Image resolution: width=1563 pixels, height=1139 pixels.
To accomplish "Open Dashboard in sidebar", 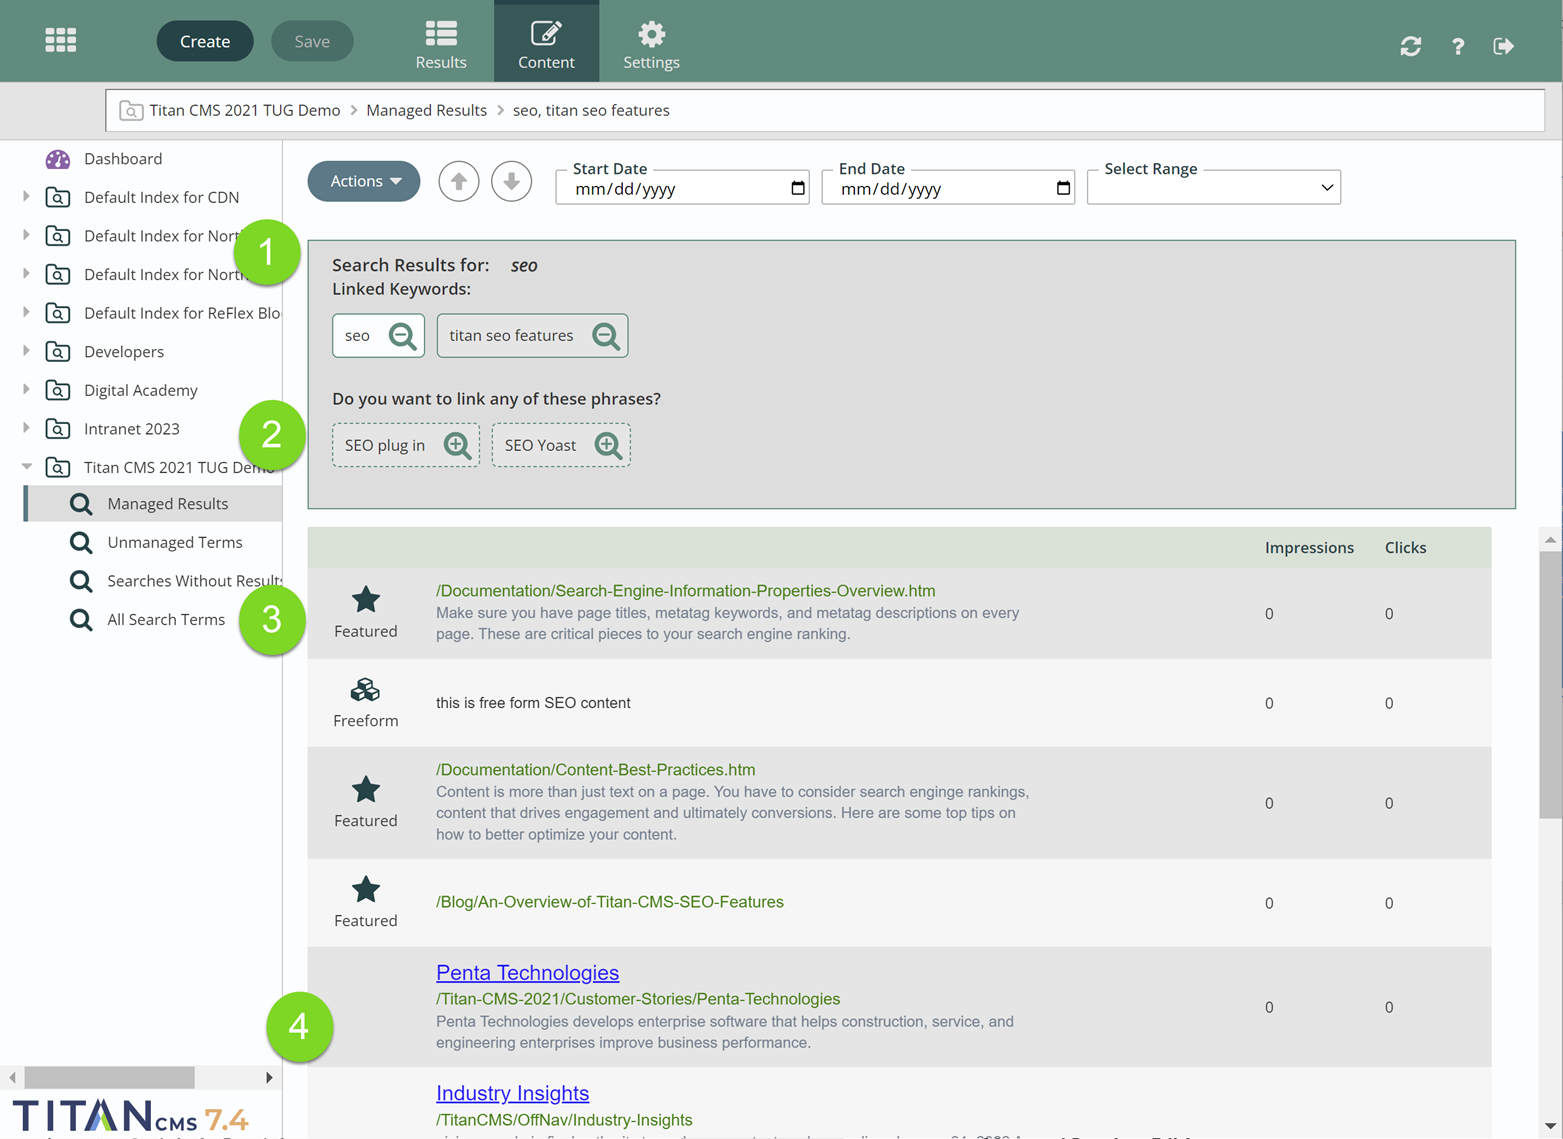I will pos(123,159).
